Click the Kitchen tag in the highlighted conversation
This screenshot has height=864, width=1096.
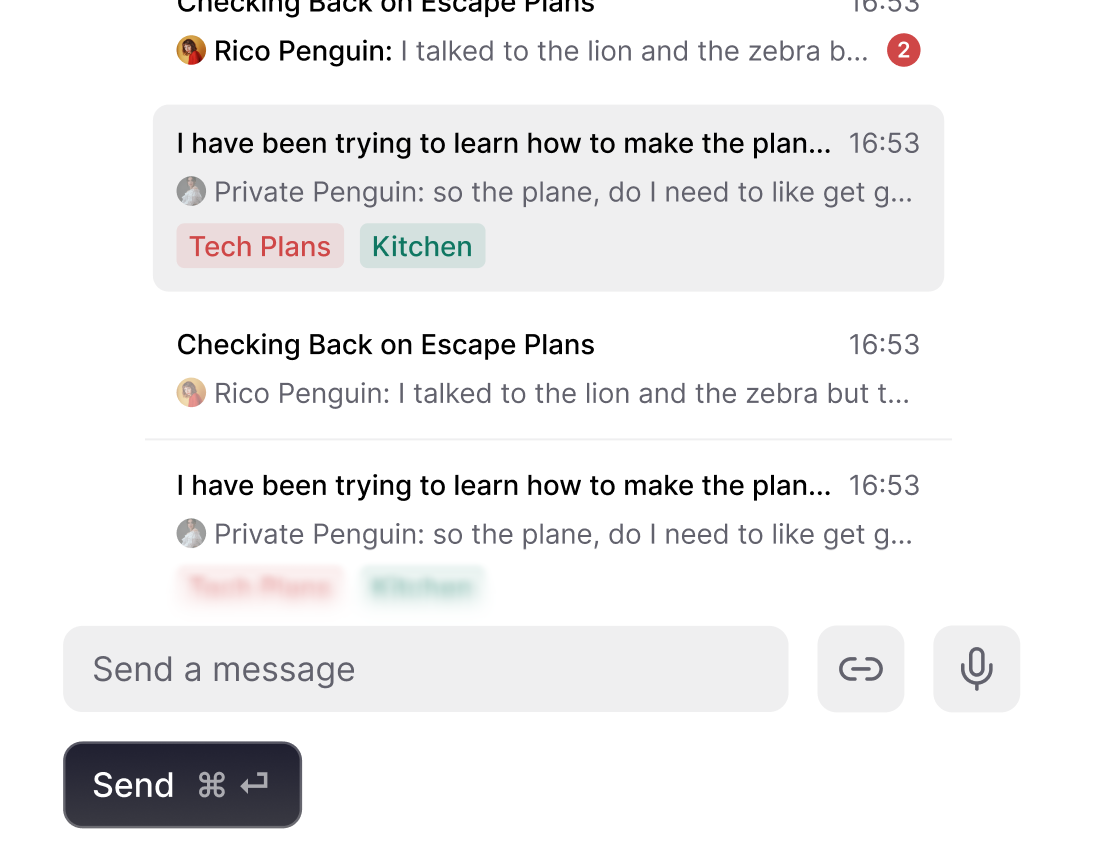(x=422, y=246)
